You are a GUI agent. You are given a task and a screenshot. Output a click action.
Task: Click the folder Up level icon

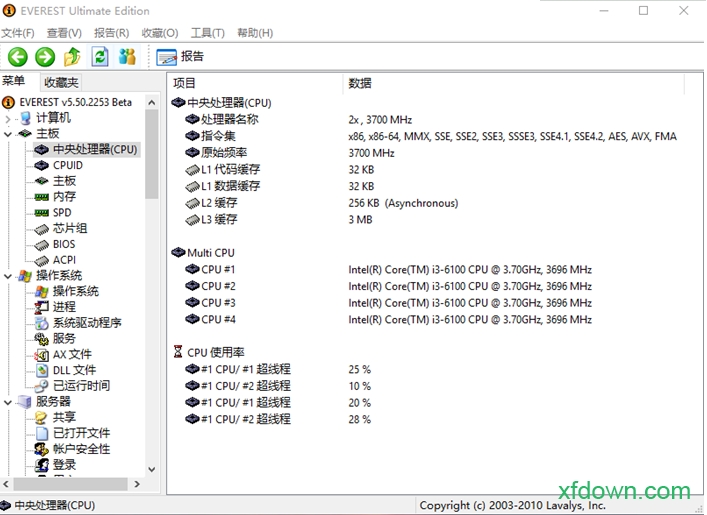click(x=72, y=57)
